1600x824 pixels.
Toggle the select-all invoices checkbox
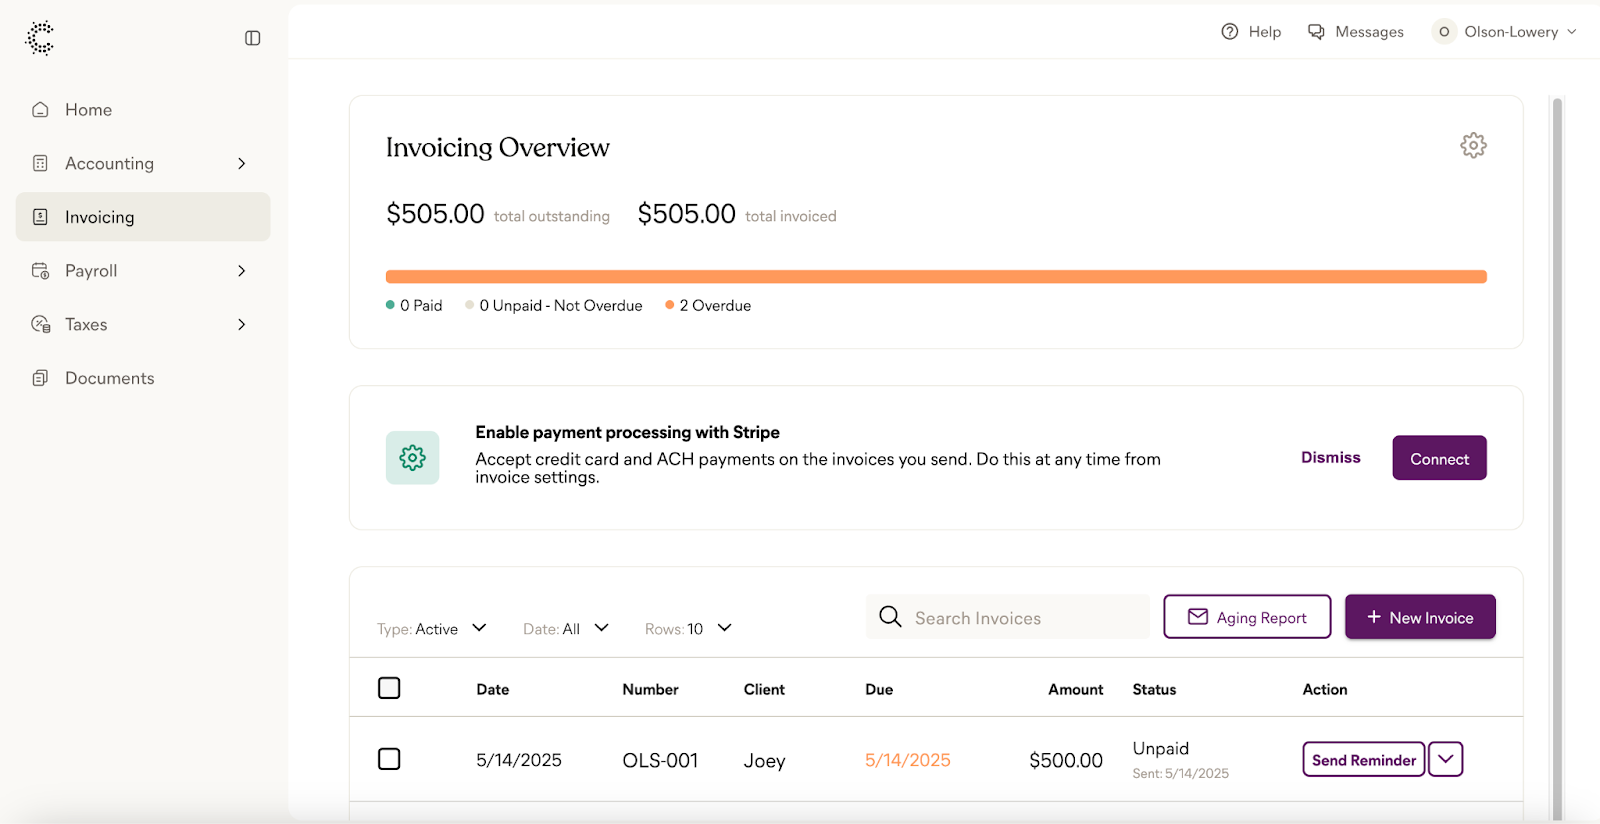[x=389, y=688]
